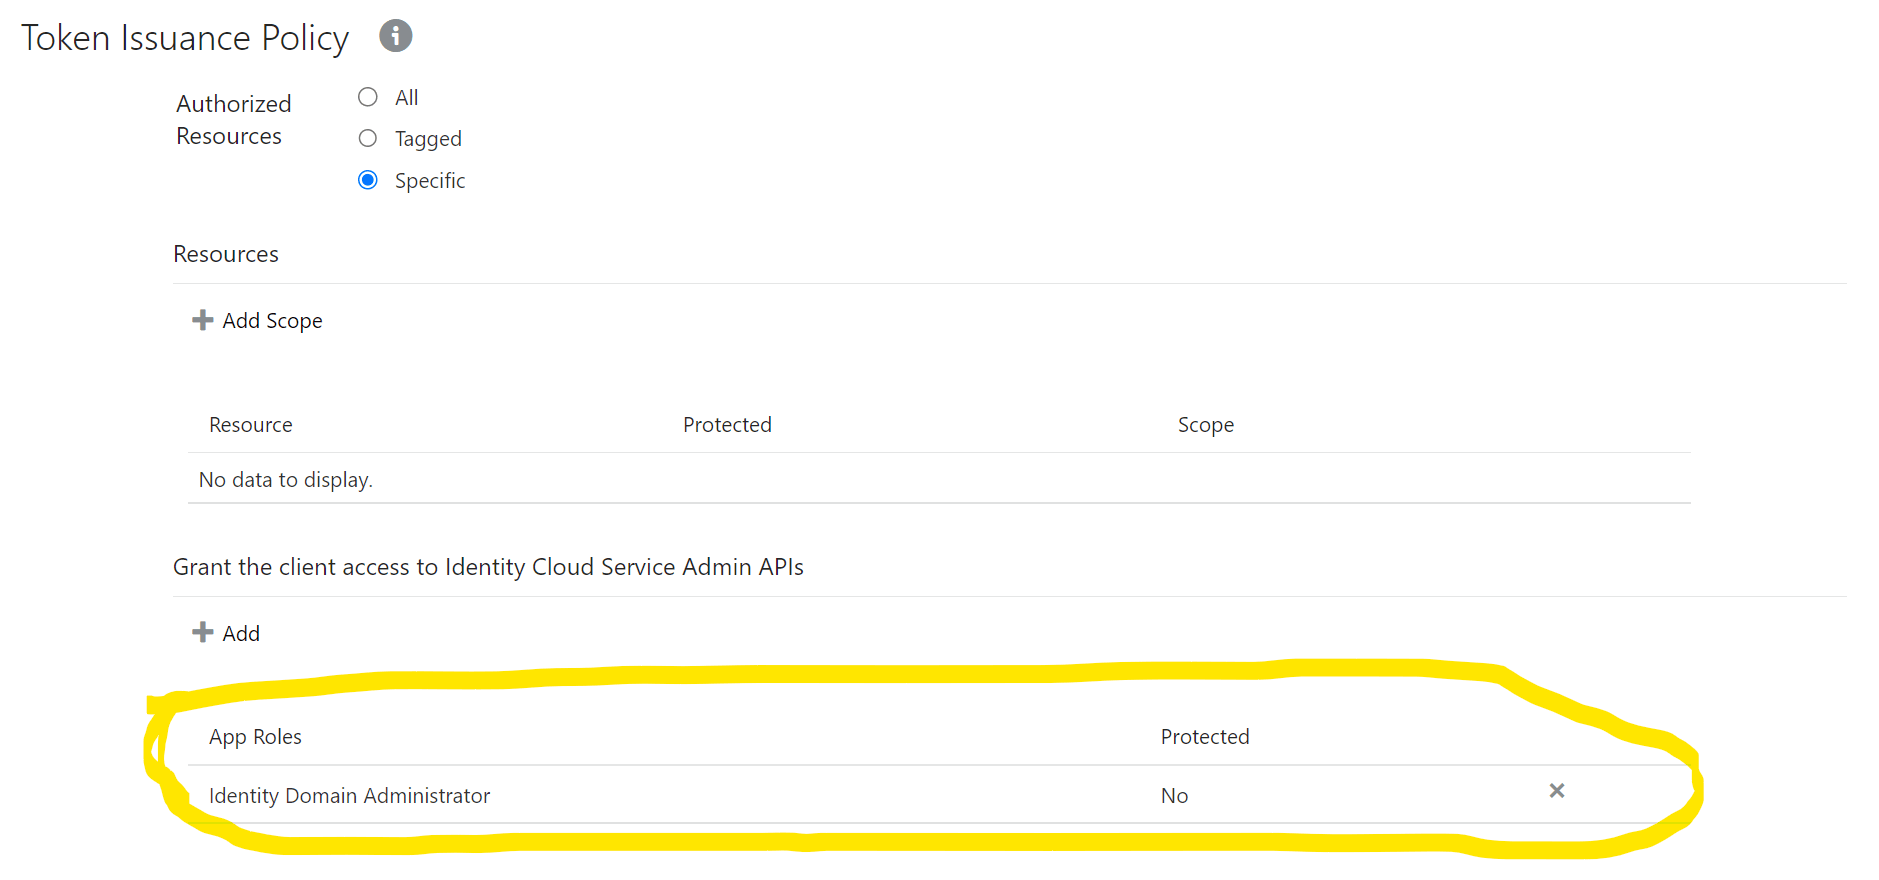Click the Authorized Resources label

coord(233,120)
